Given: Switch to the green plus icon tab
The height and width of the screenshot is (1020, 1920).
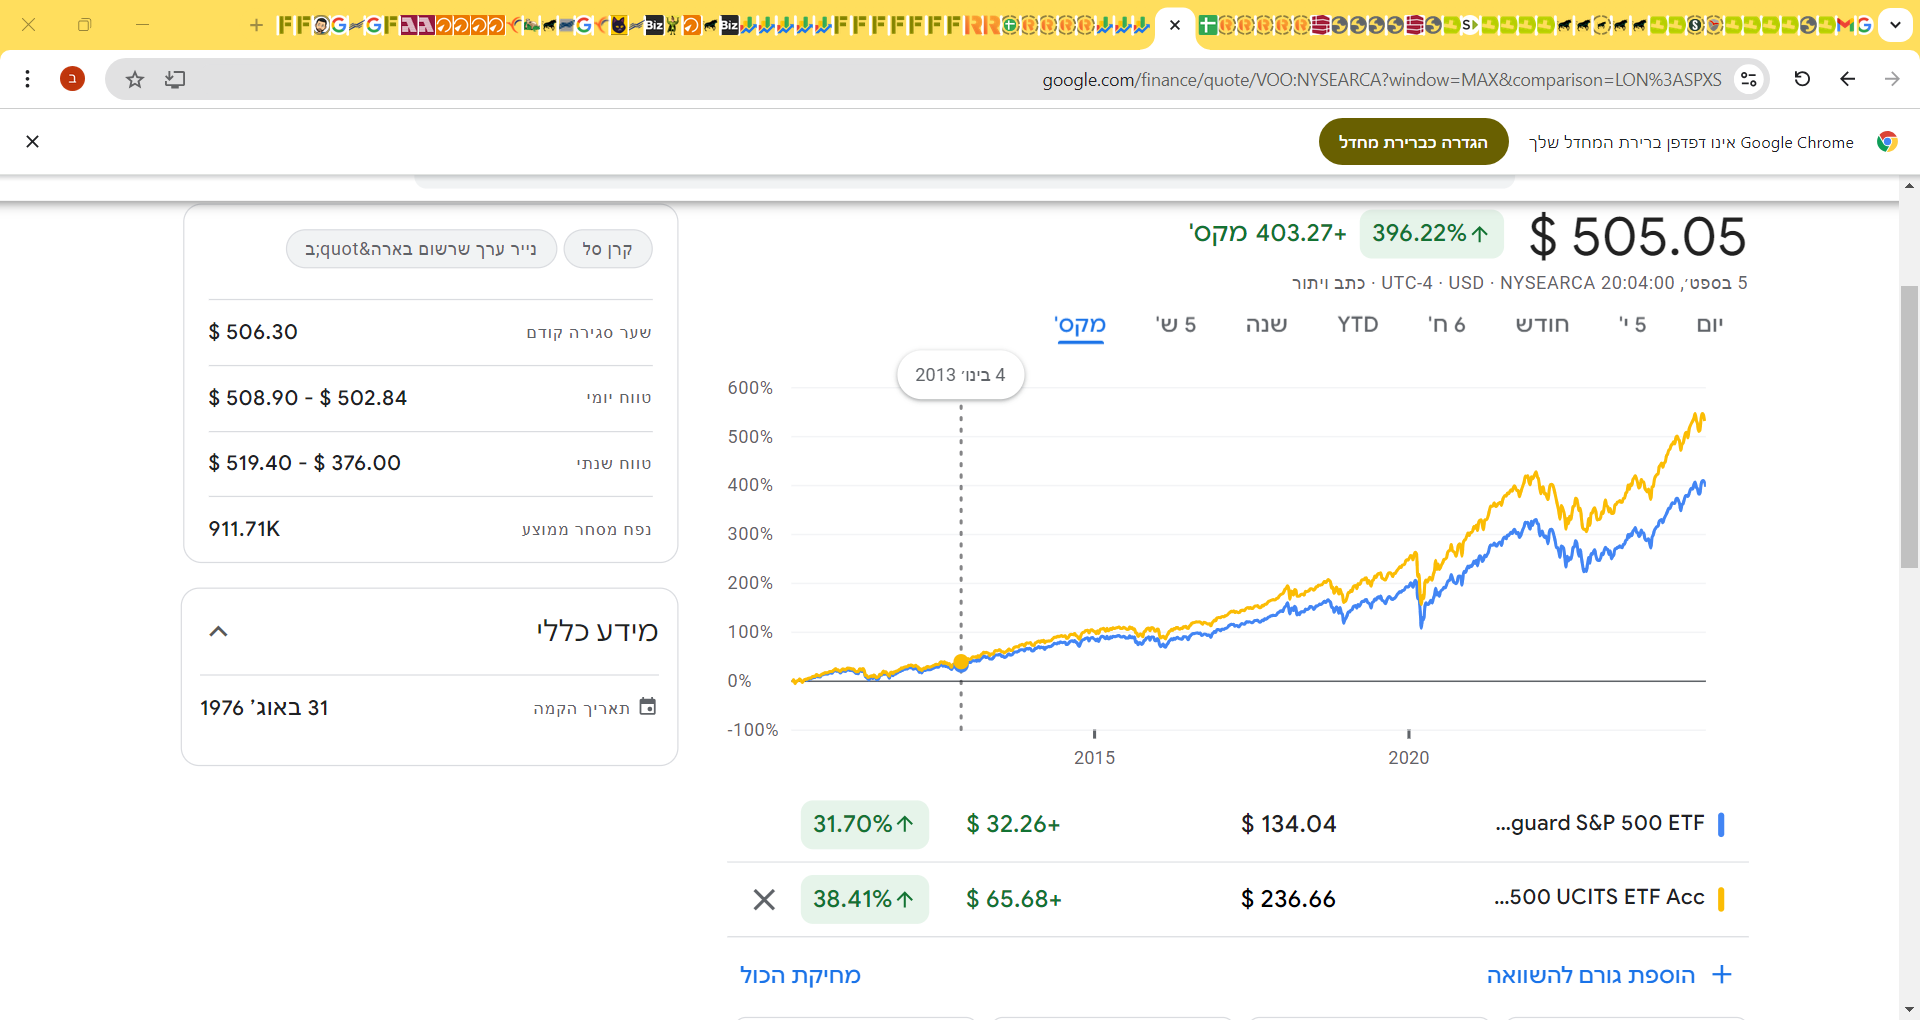Looking at the screenshot, I should pyautogui.click(x=1208, y=25).
